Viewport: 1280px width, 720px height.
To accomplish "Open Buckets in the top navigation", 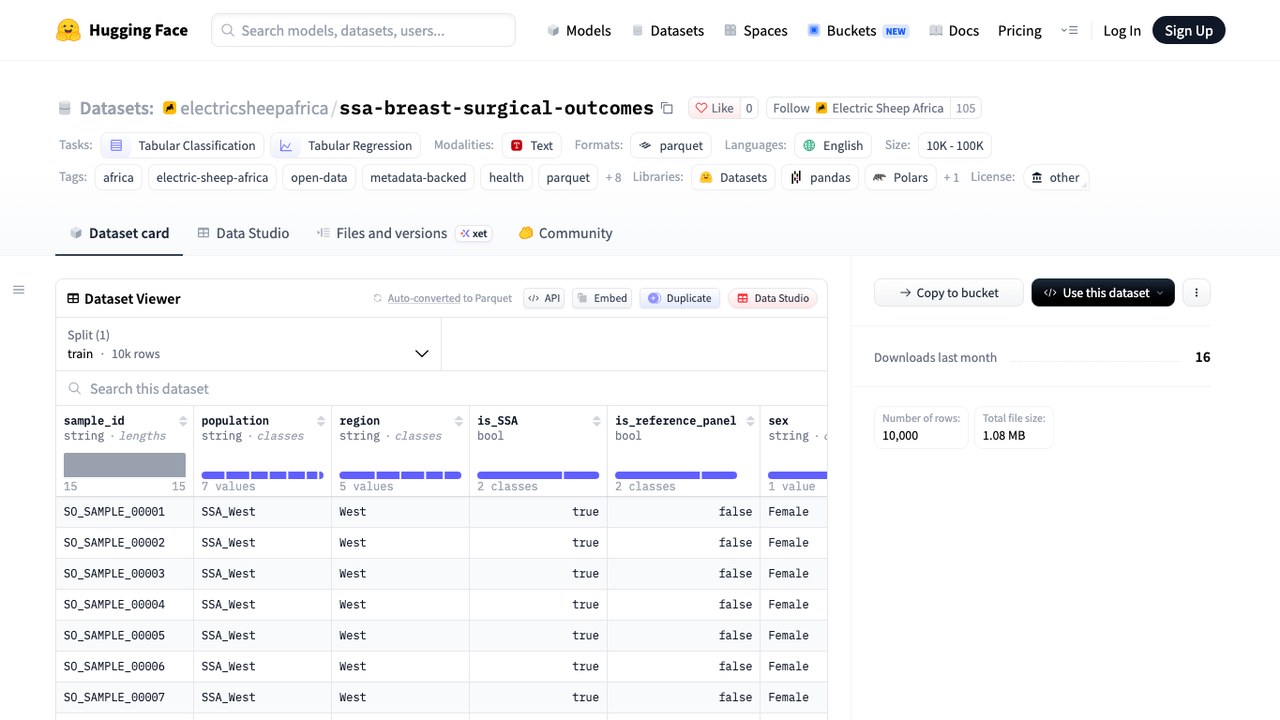I will [x=857, y=31].
